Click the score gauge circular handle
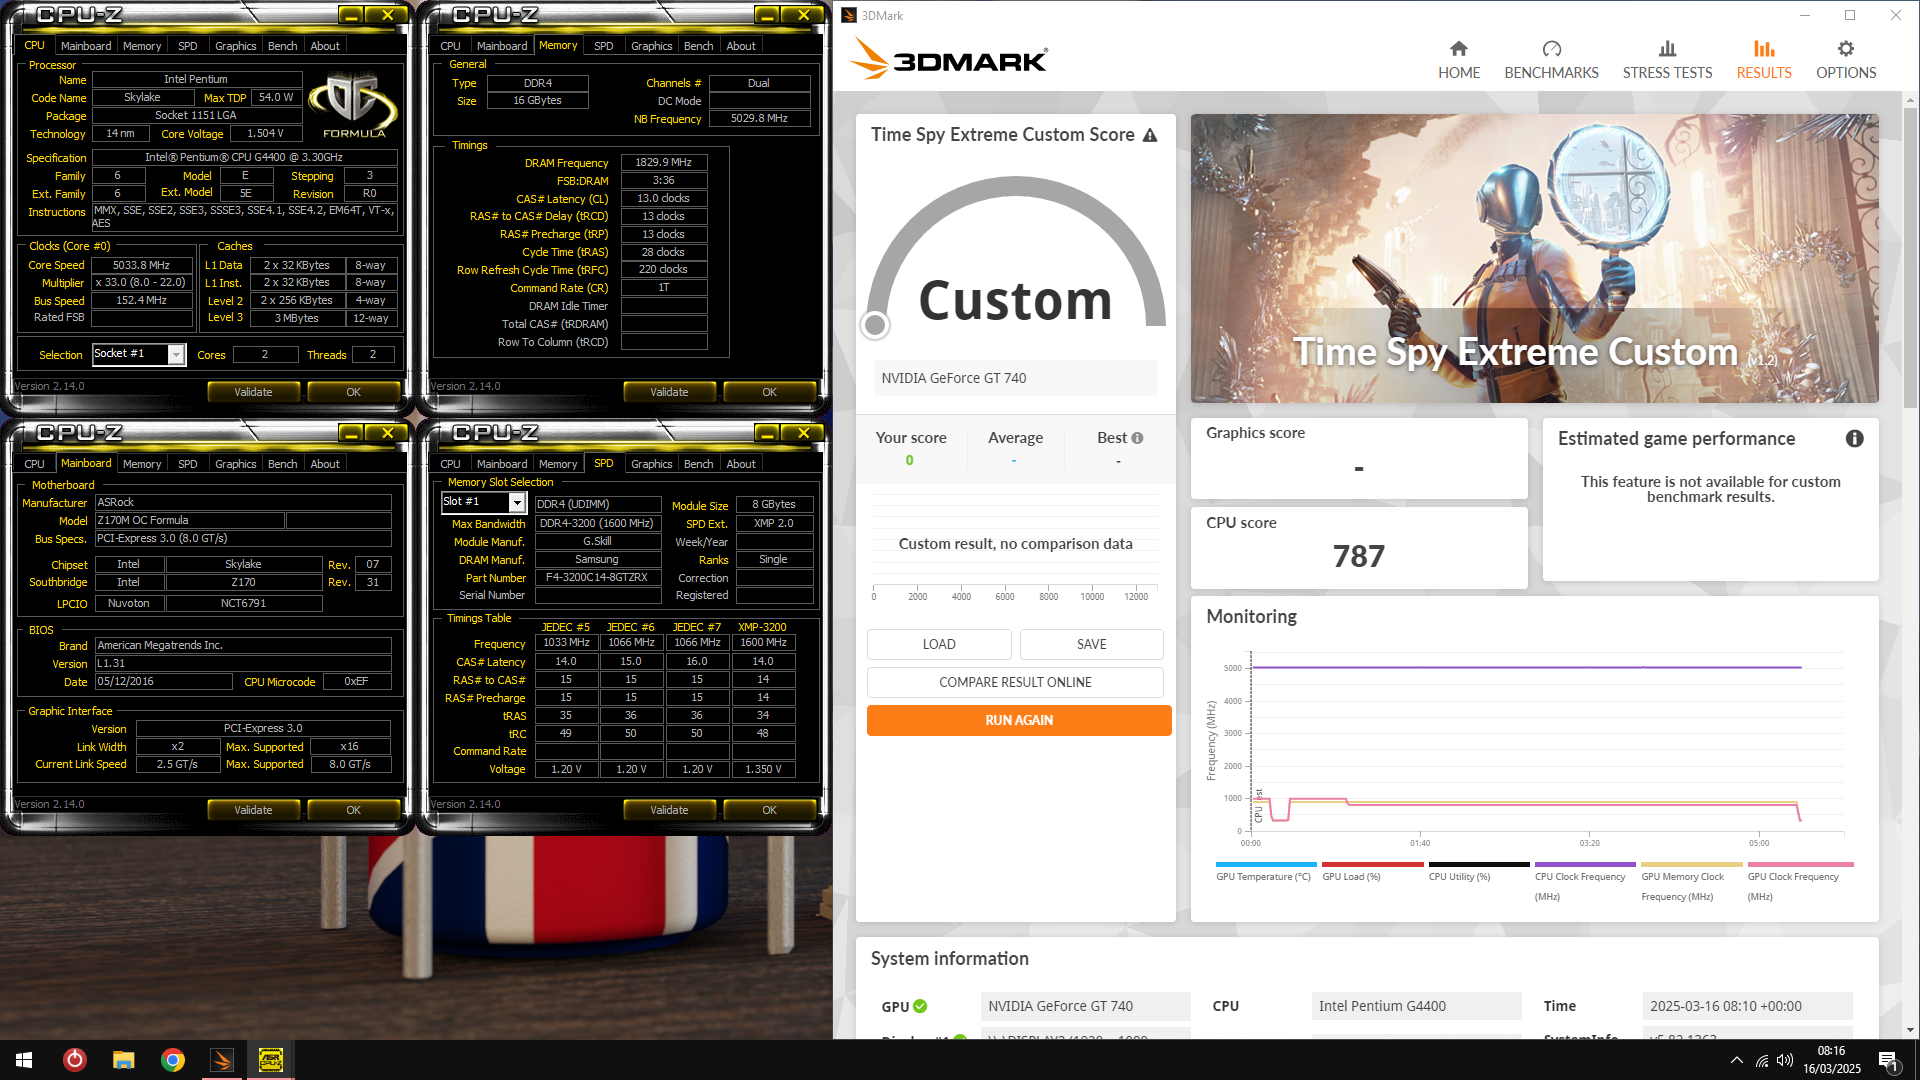The height and width of the screenshot is (1080, 1920). point(875,324)
